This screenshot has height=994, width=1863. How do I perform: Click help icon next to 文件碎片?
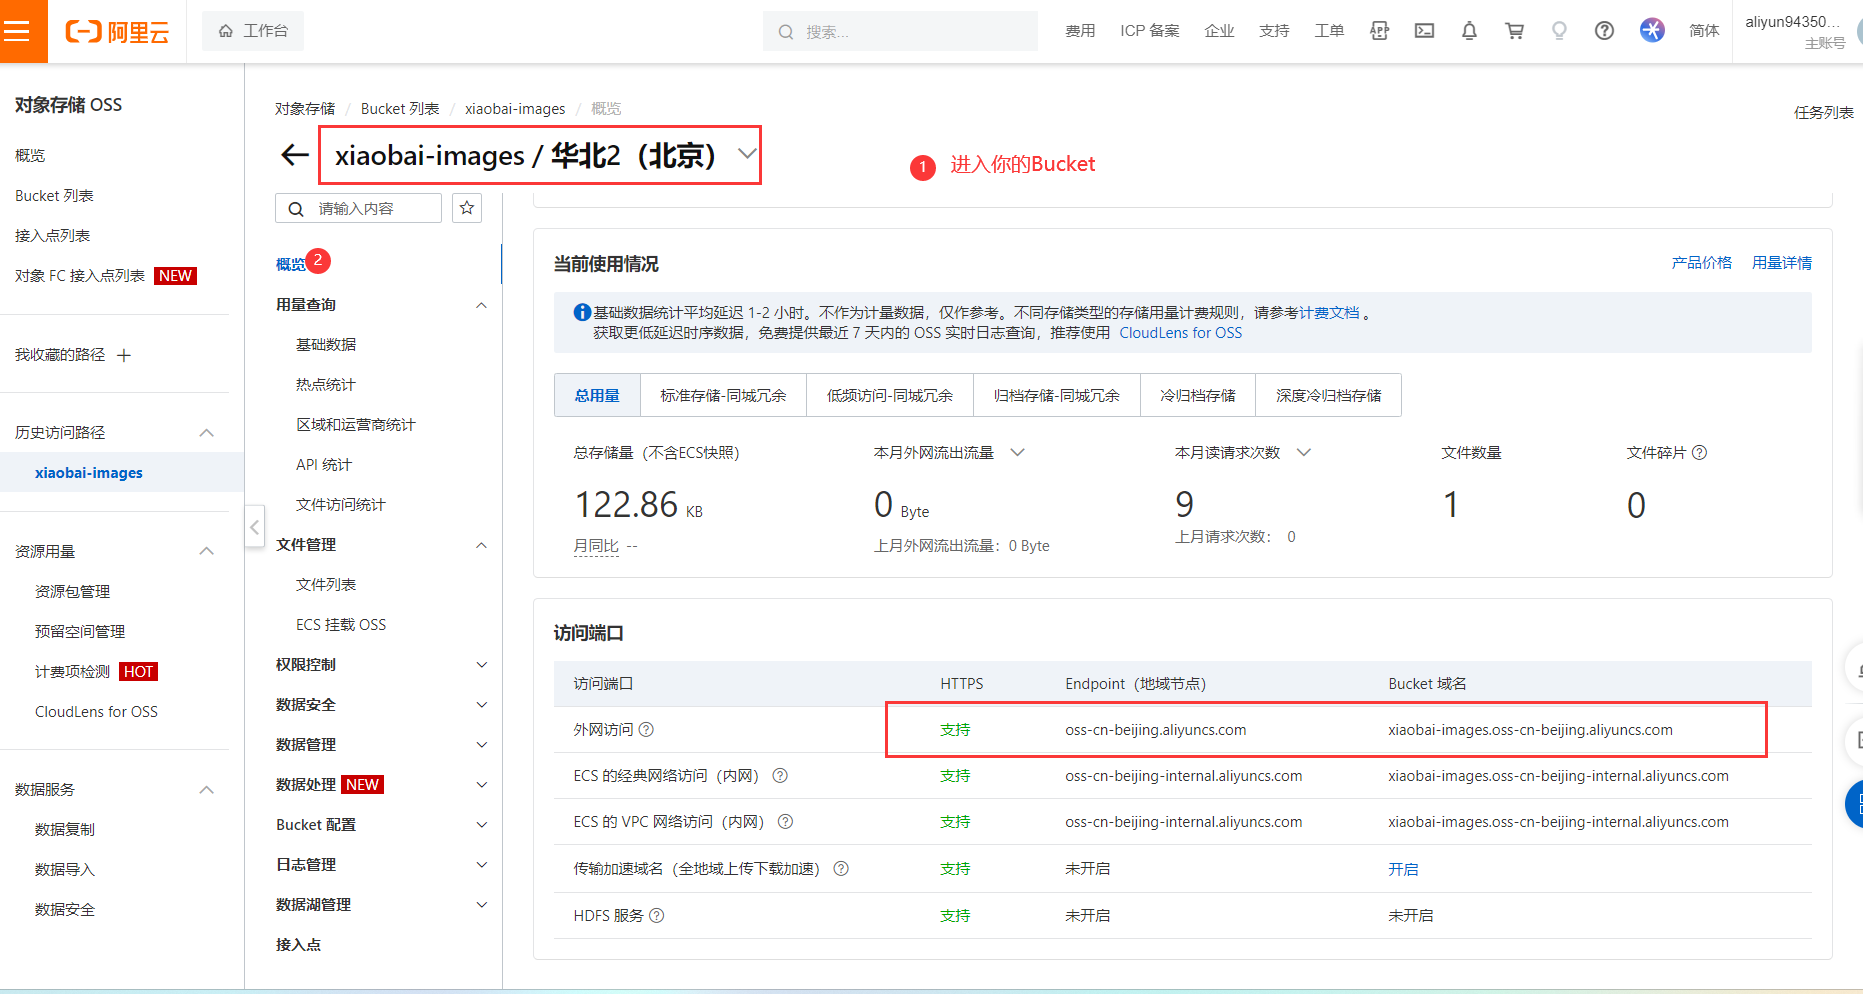pyautogui.click(x=1699, y=453)
